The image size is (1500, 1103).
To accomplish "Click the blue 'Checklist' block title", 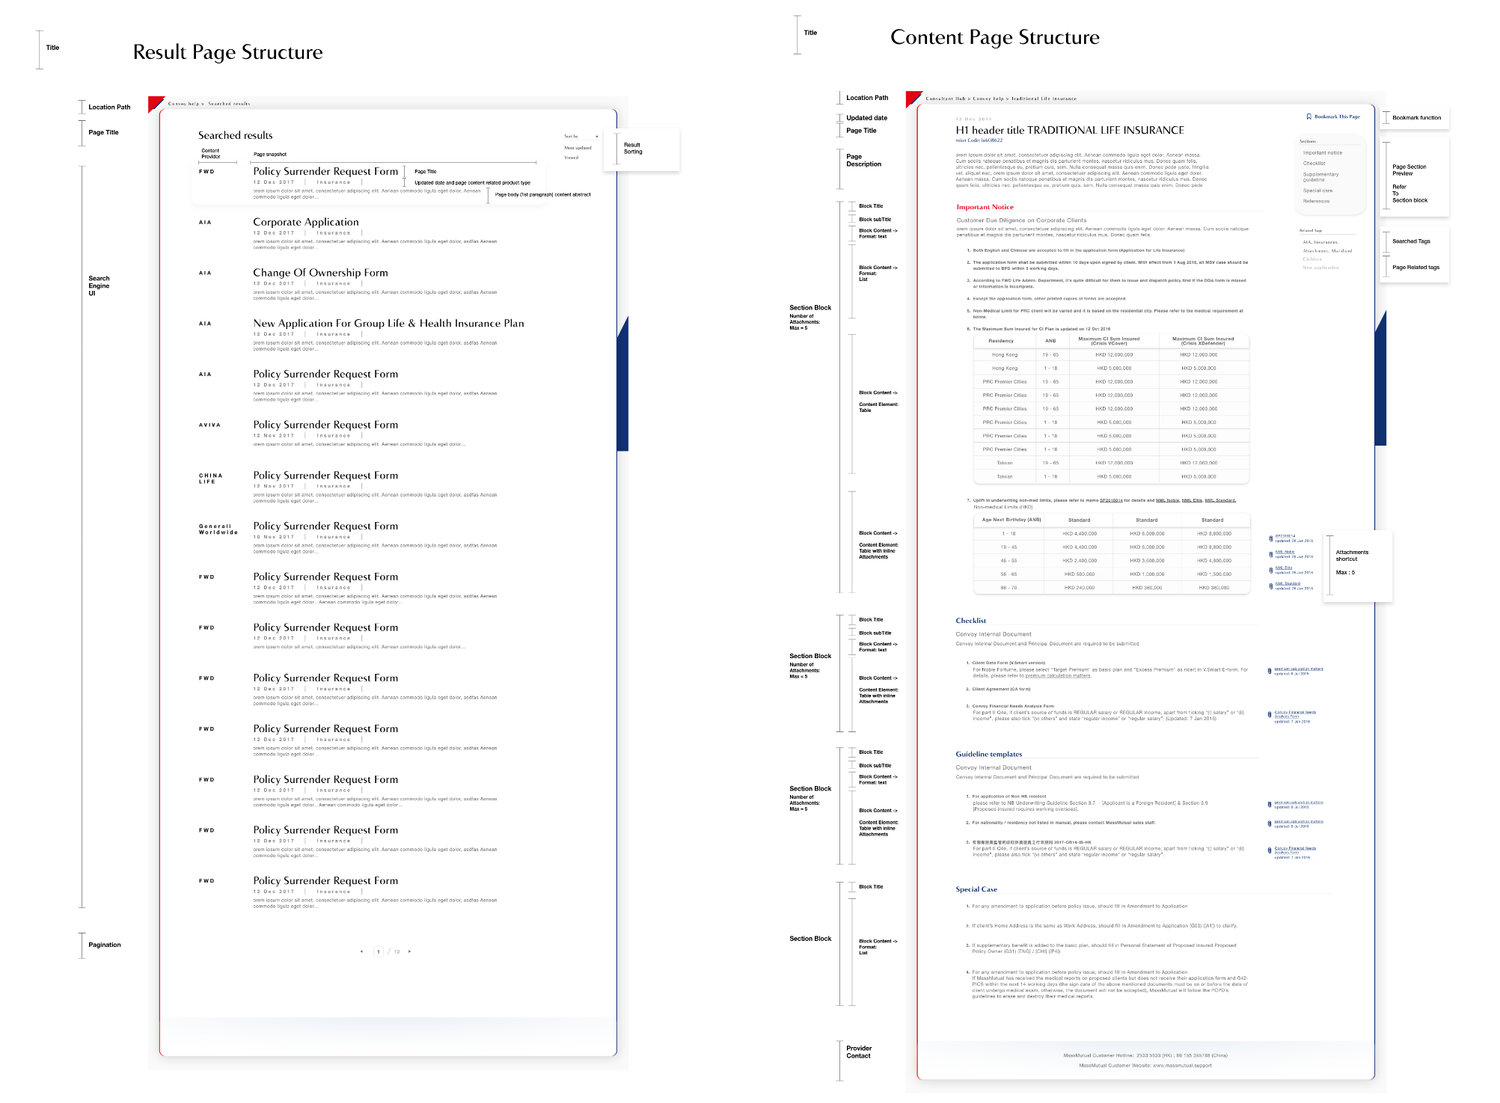I will [971, 620].
